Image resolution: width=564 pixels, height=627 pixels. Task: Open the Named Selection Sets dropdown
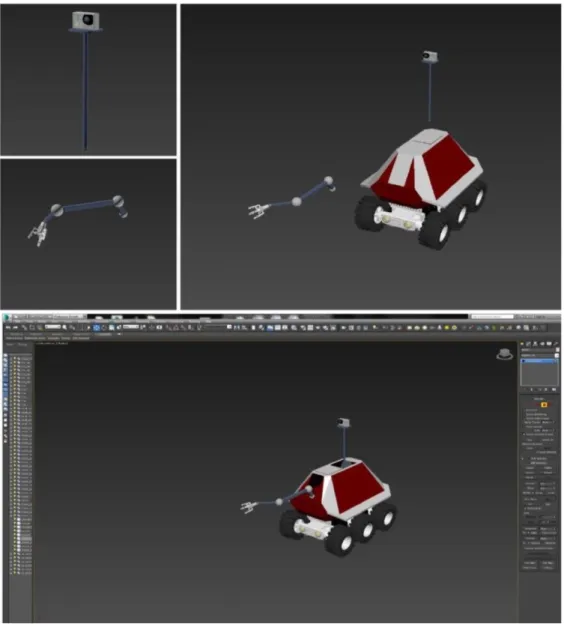click(x=216, y=327)
